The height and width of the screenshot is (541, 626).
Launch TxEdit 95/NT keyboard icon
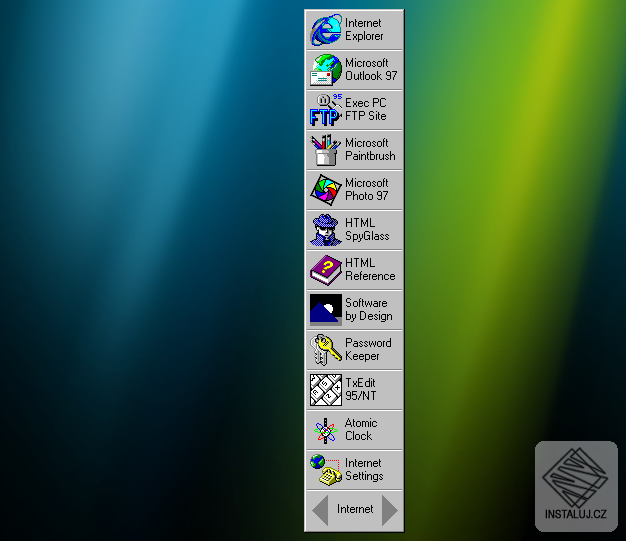(x=326, y=390)
